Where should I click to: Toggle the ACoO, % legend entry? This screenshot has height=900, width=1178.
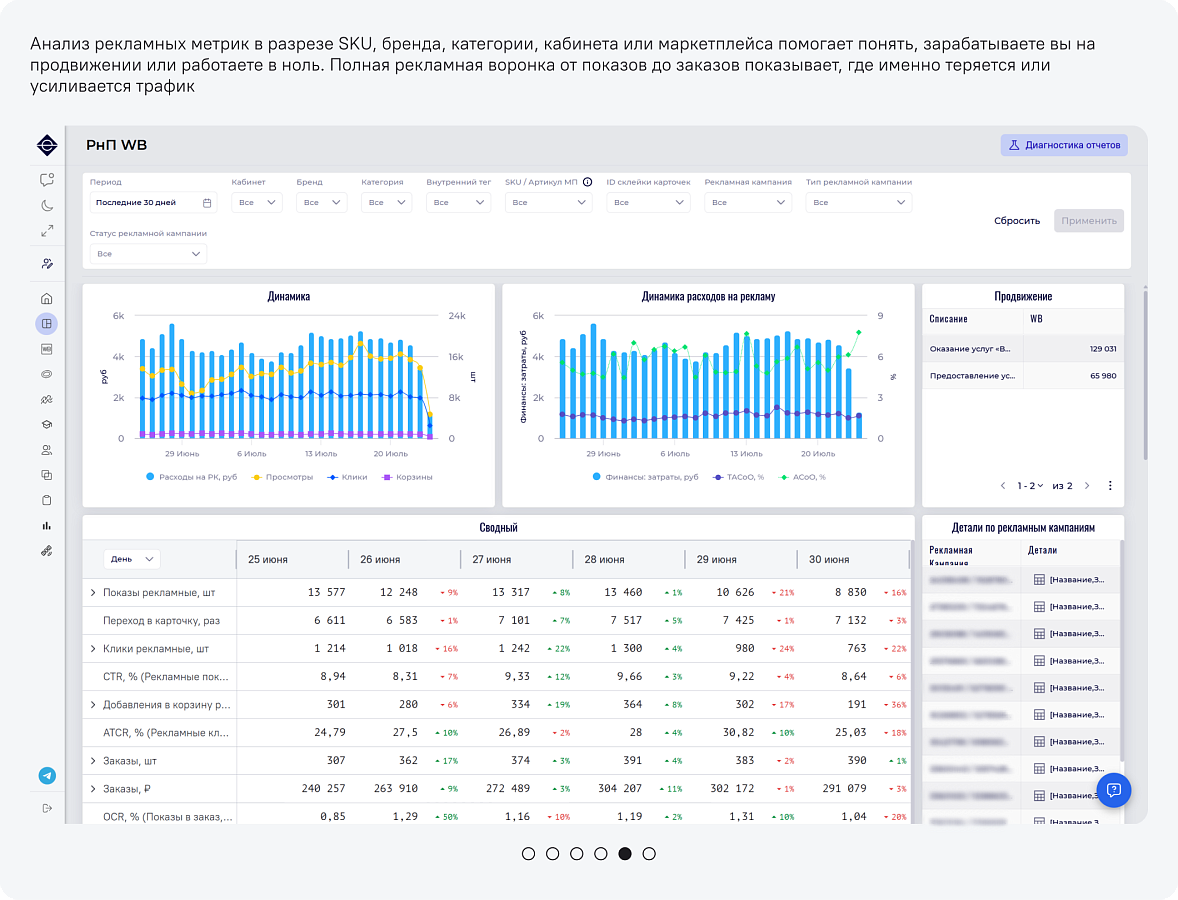802,477
